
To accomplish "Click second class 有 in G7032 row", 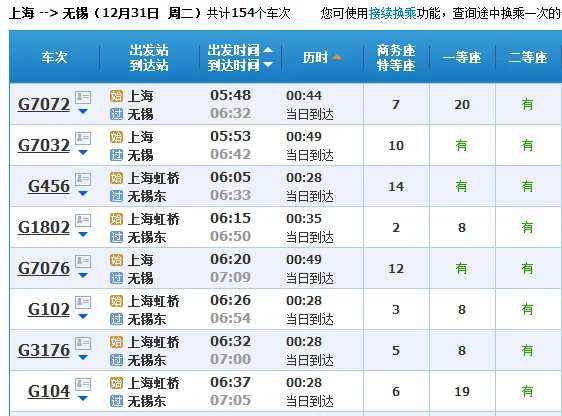I will (x=528, y=145).
